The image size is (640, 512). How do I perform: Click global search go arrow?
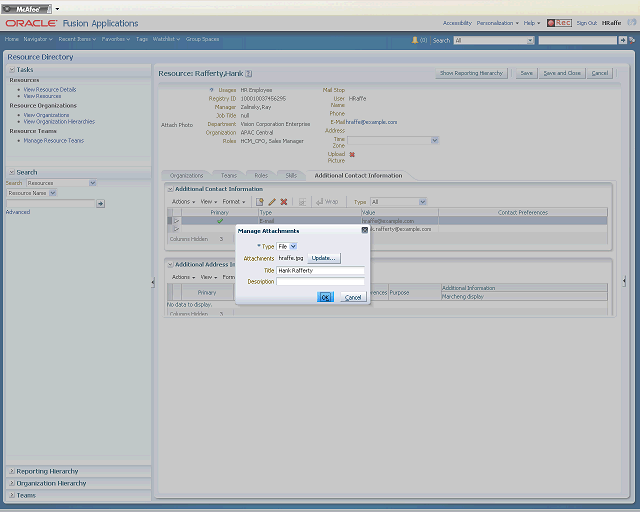tap(622, 40)
